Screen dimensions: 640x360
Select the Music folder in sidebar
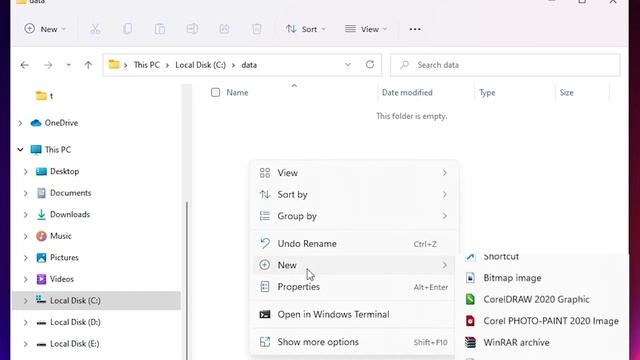coord(54,236)
